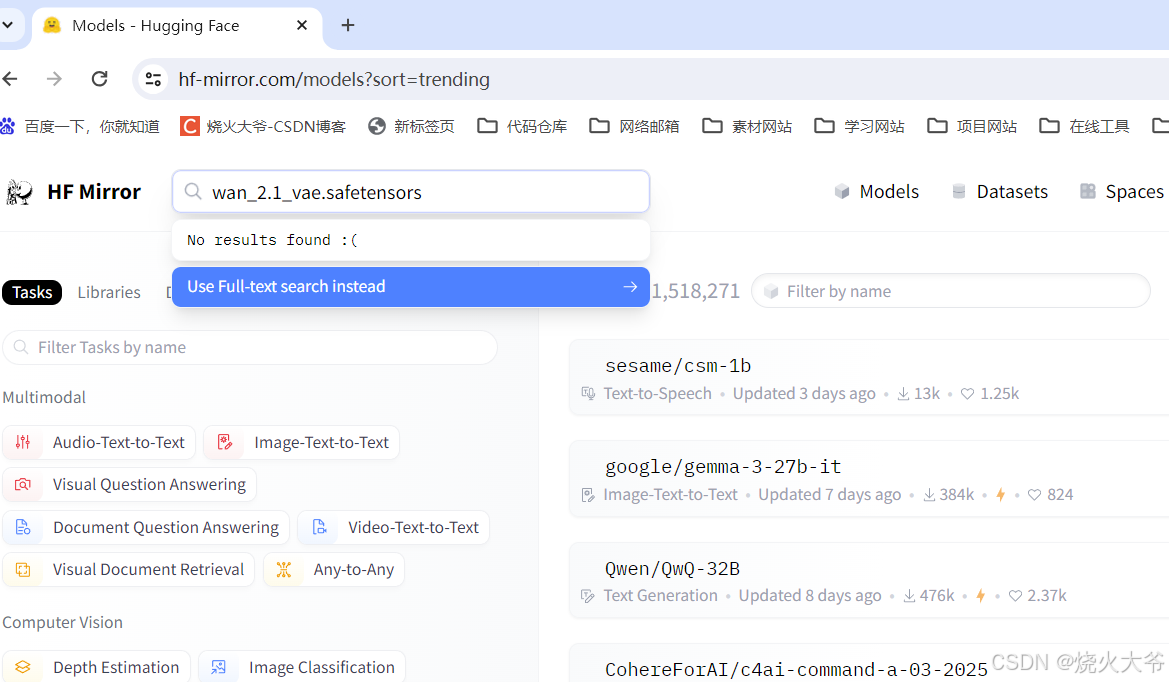
Task: Select the Depth Estimation task filter
Action: 97,667
